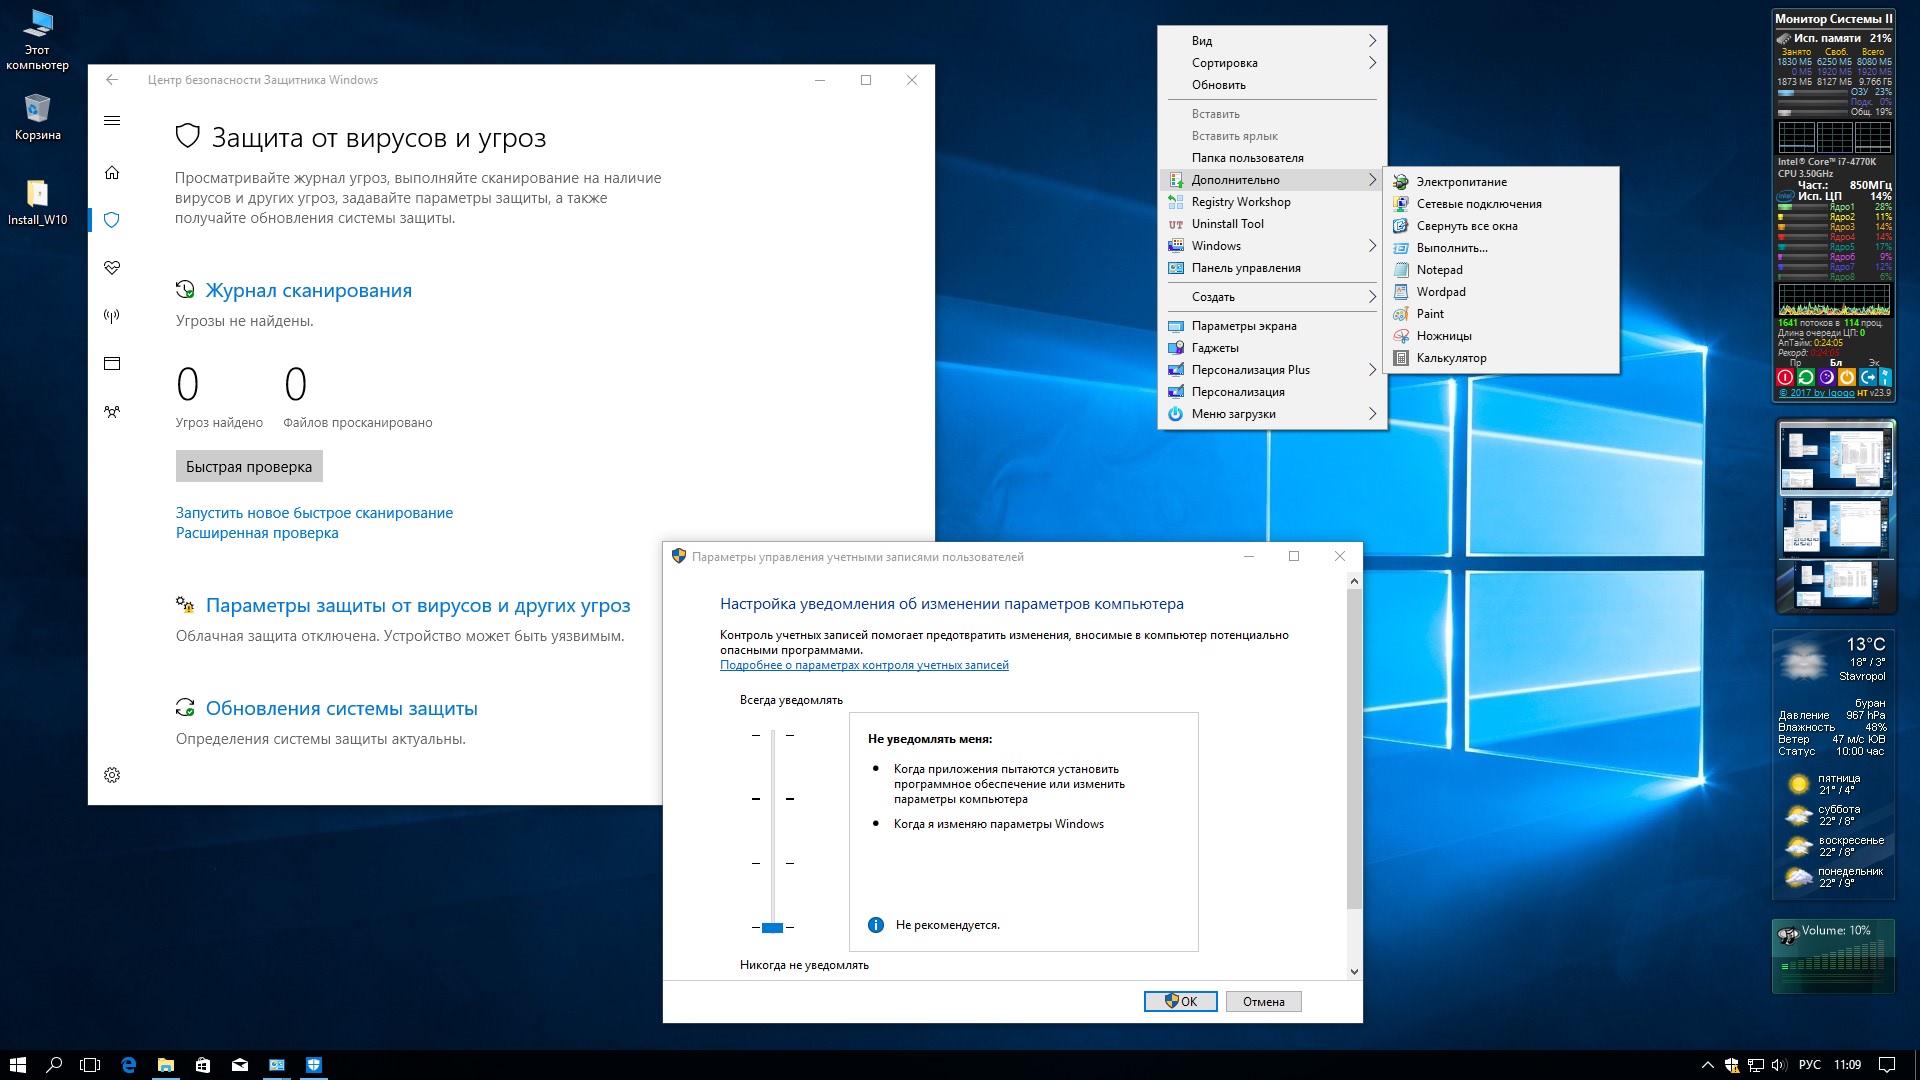Select Выполнить from context menu
Viewport: 1920px width, 1080px height.
click(1452, 248)
